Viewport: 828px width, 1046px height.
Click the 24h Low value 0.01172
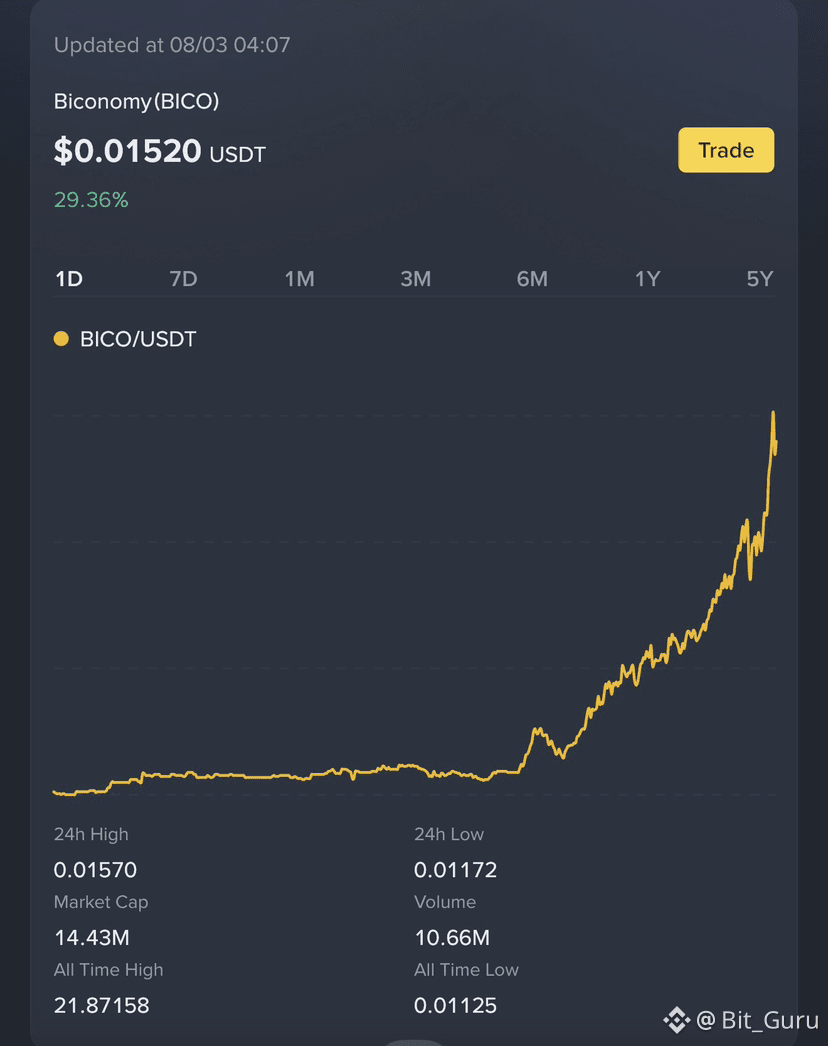(456, 870)
